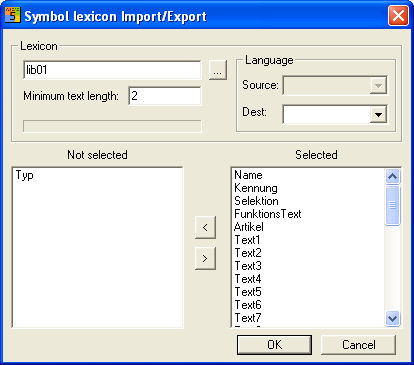
Task: Click the Selected list scroll down arrow
Action: (x=392, y=318)
